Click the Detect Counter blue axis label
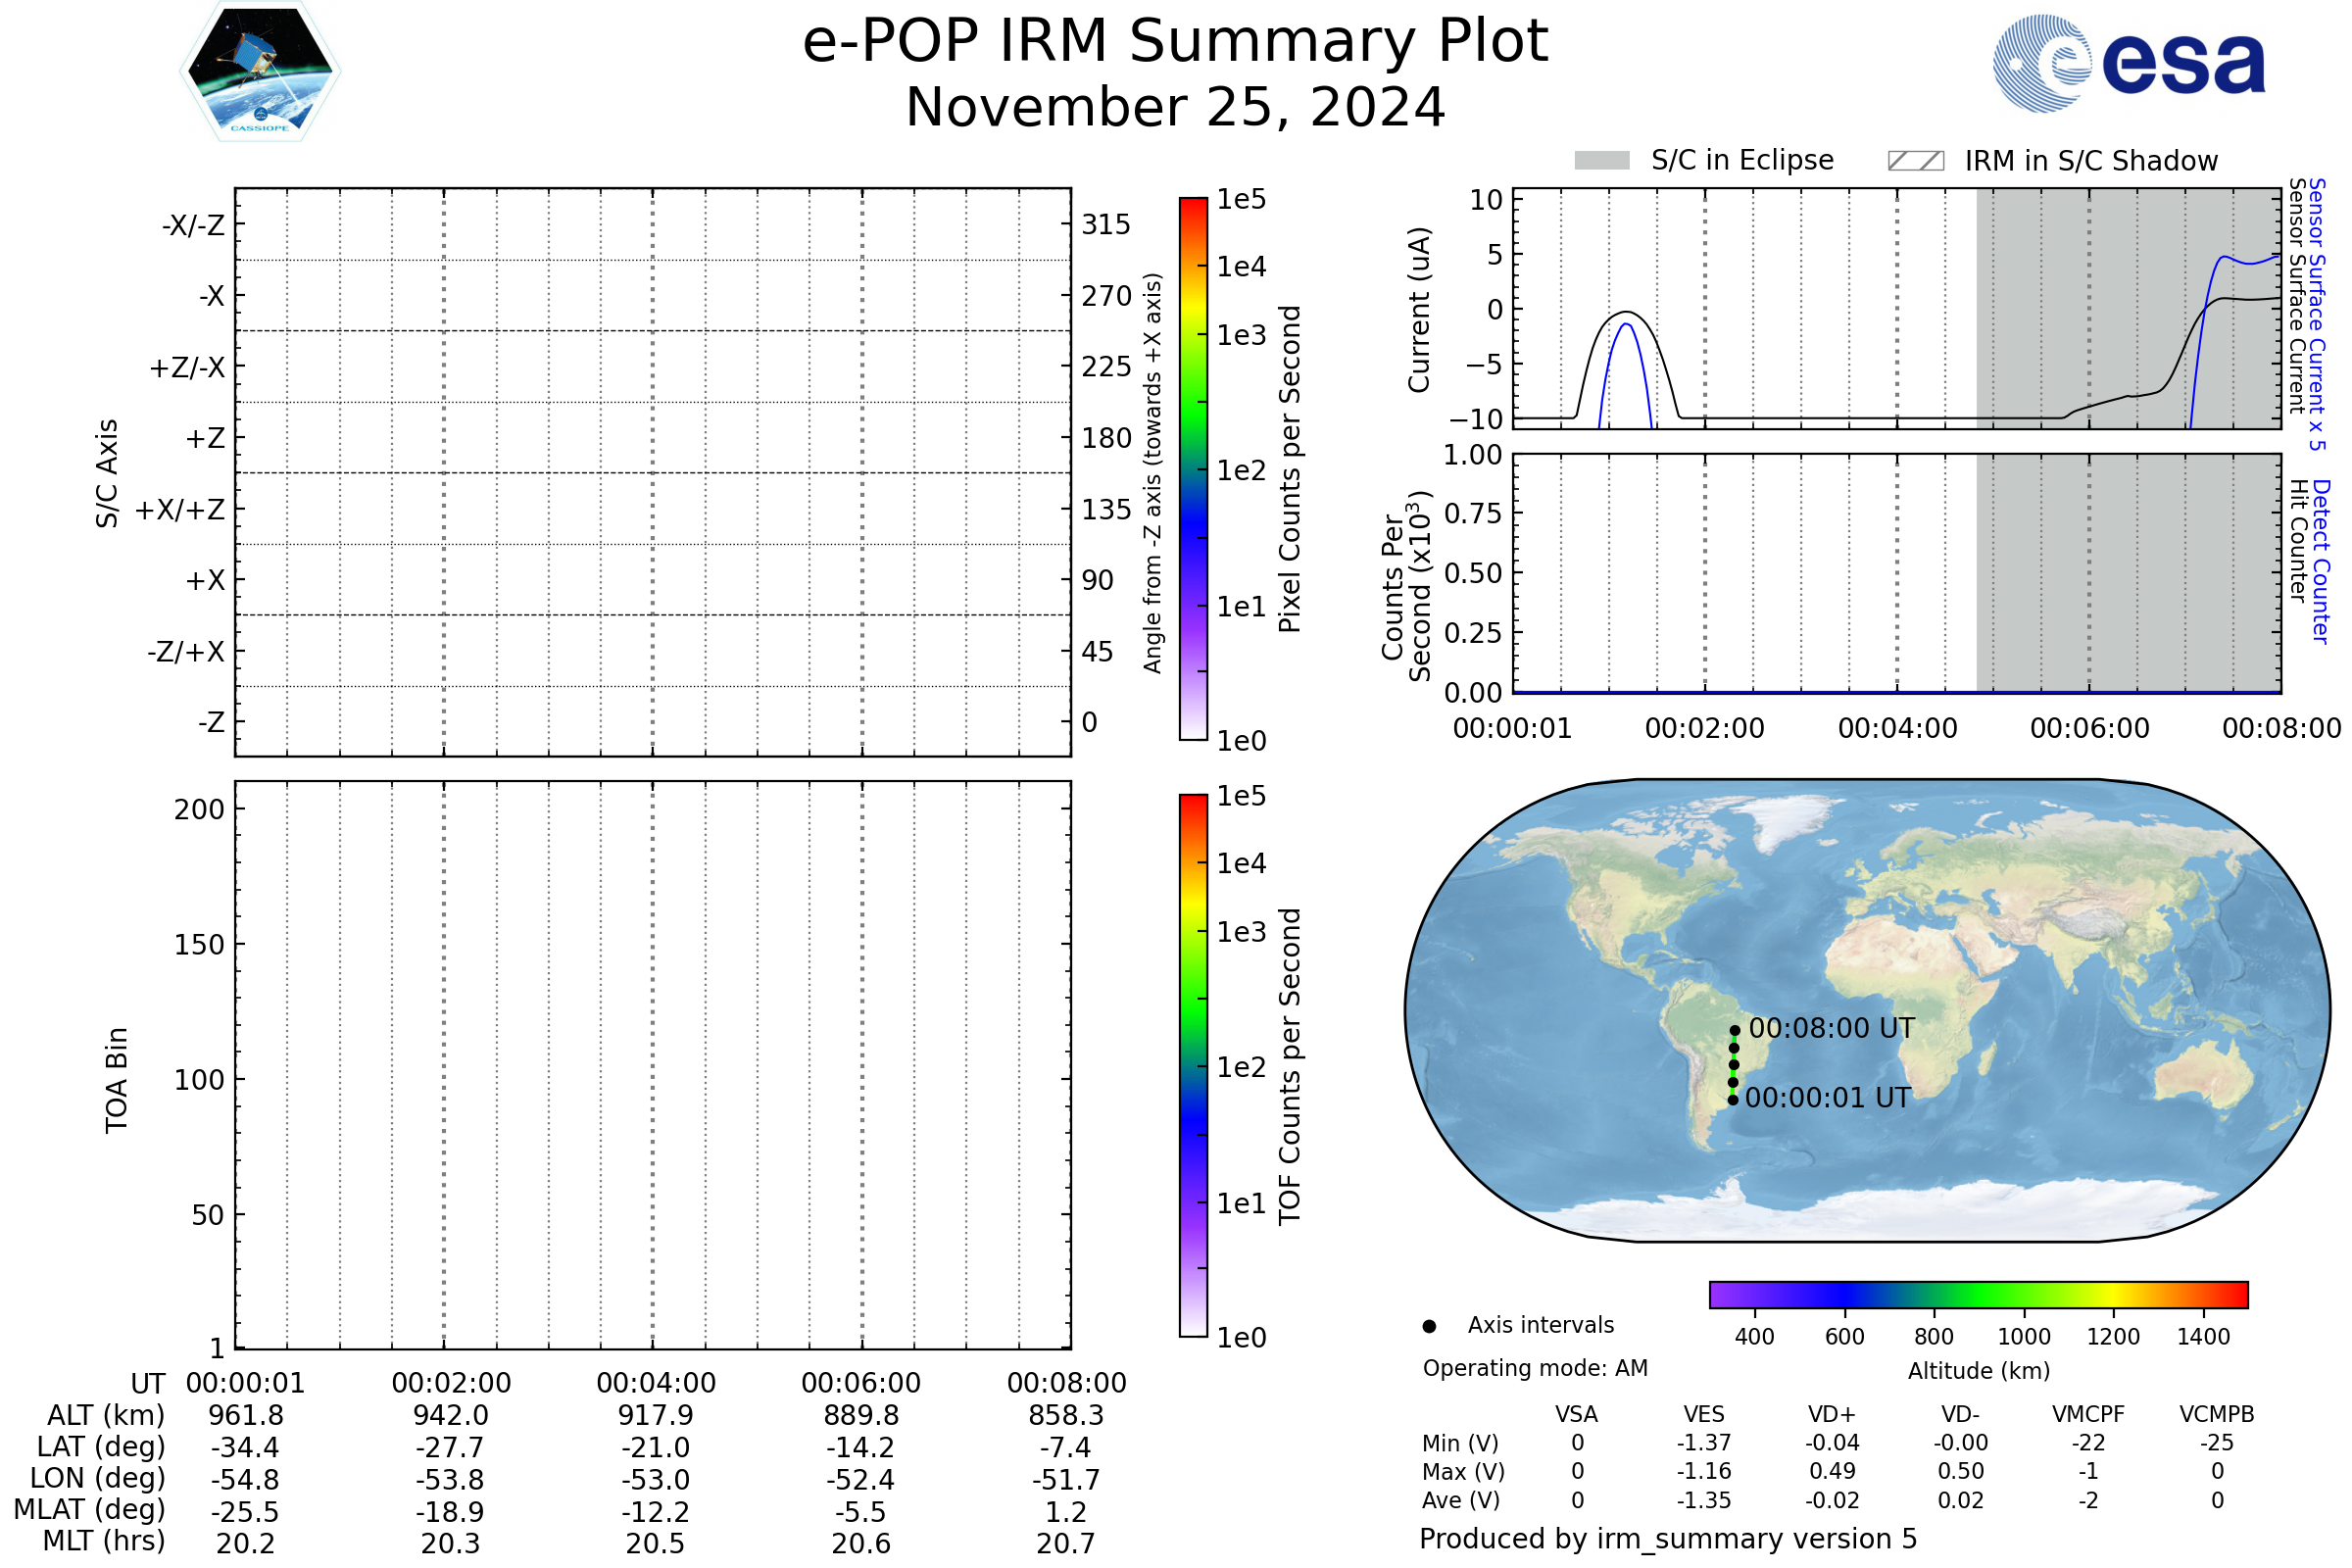This screenshot has width=2352, height=1568. 2322,562
